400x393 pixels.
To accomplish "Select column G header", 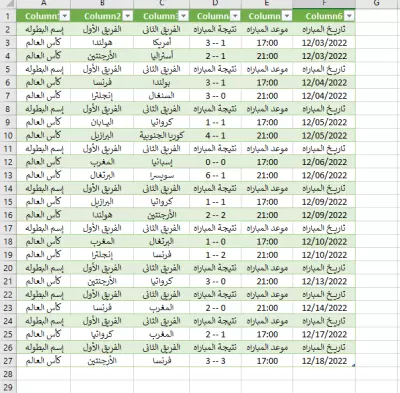I will click(x=377, y=4).
